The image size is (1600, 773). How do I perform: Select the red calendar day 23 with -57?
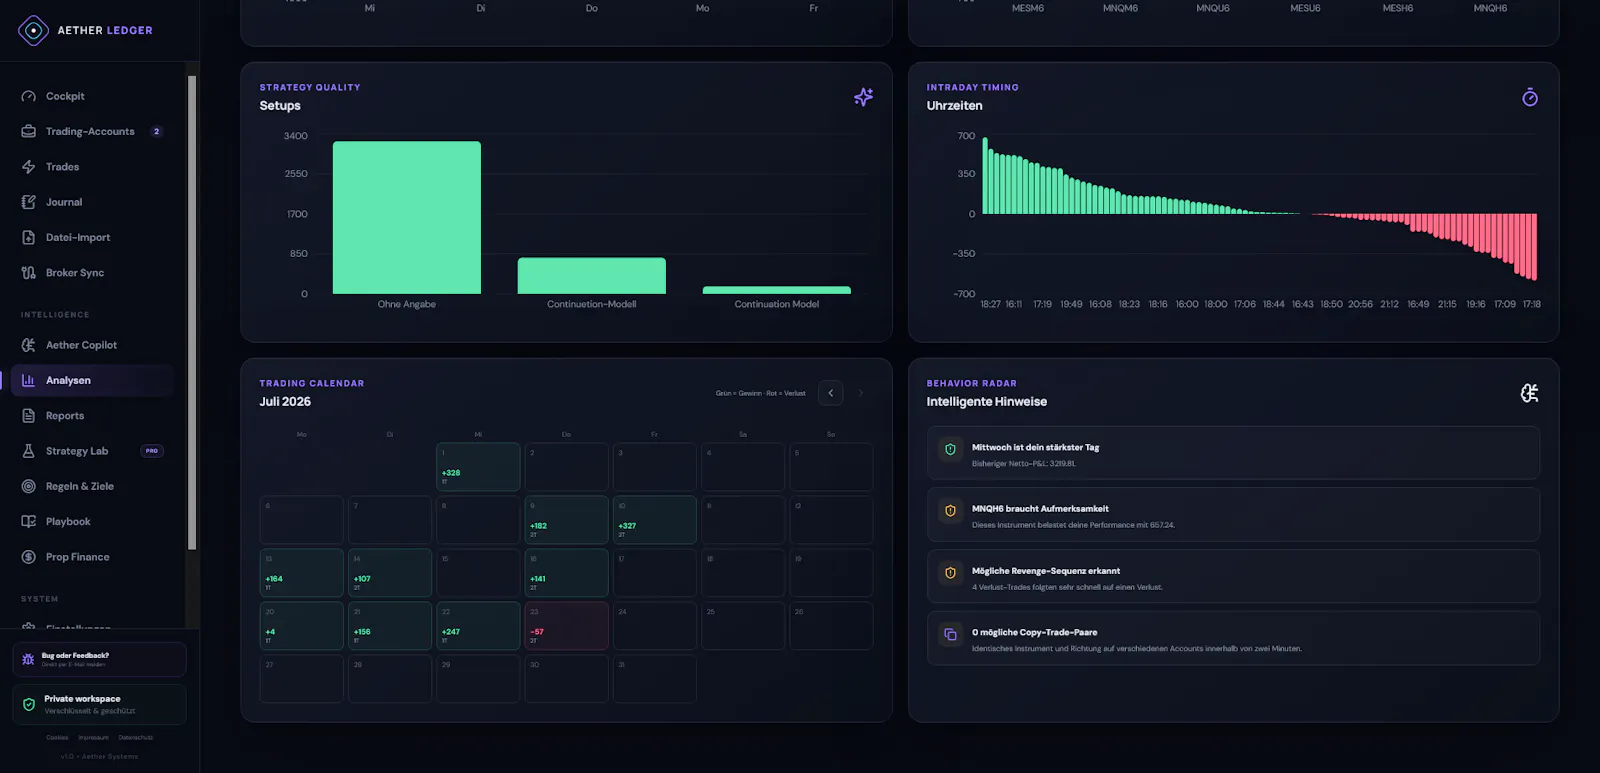click(x=566, y=626)
